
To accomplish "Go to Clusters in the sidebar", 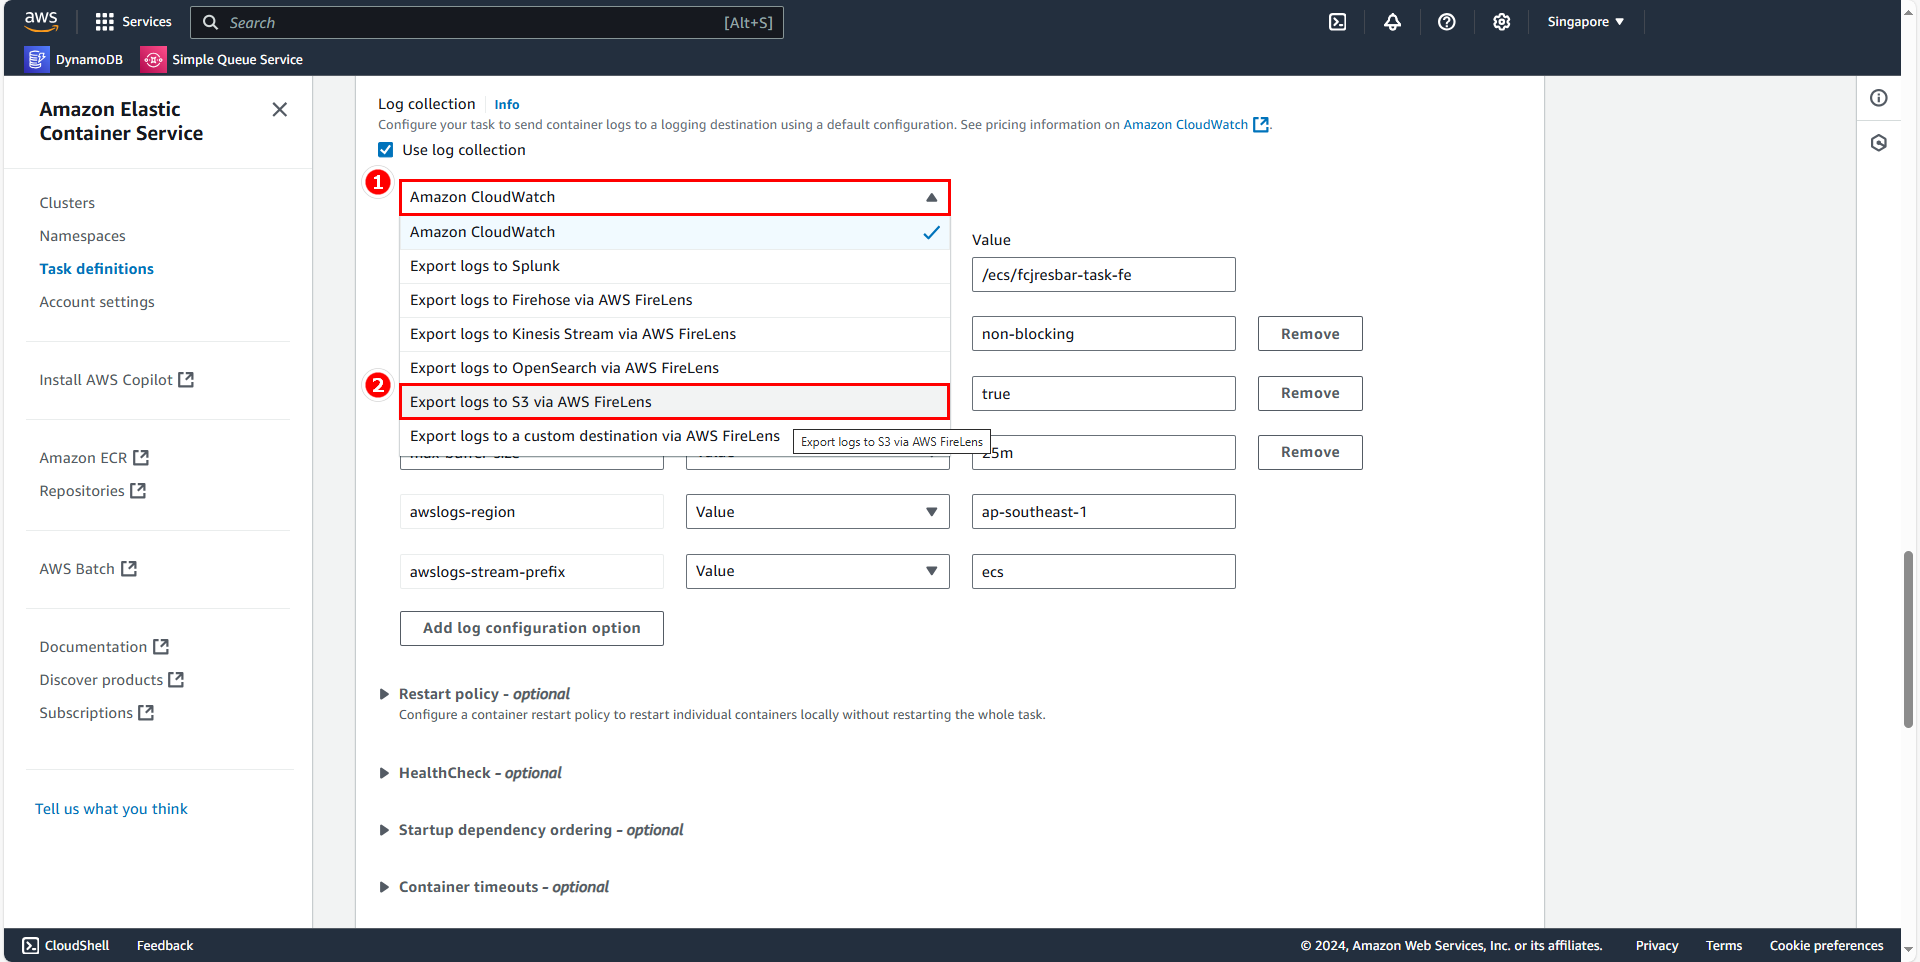I will [67, 203].
